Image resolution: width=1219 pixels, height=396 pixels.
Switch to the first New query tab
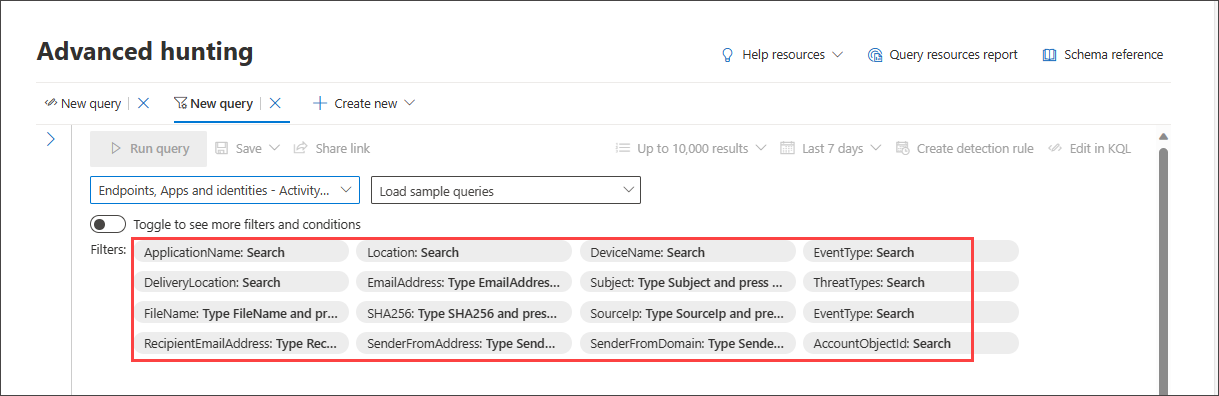(x=83, y=103)
